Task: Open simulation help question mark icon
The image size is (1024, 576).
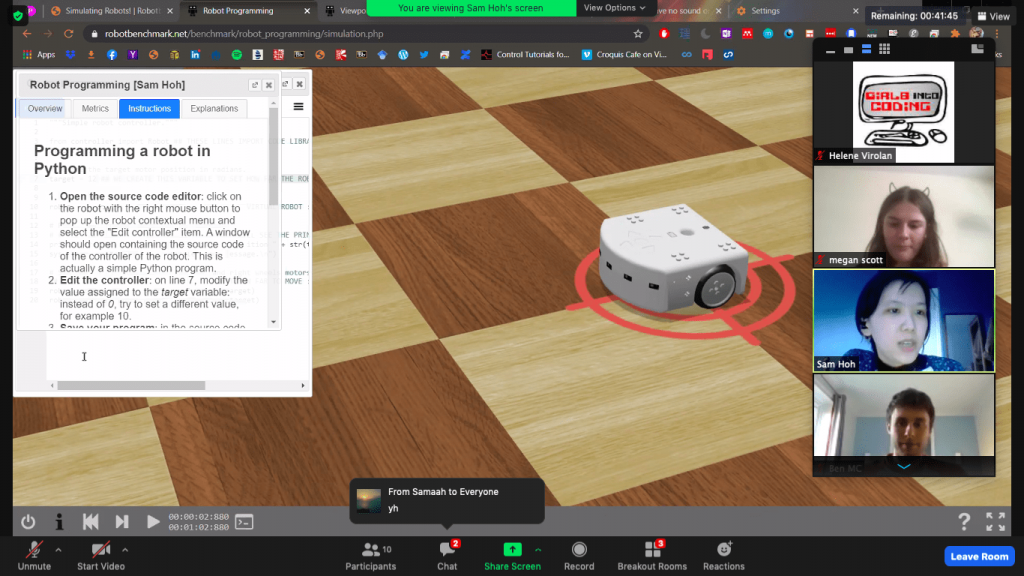Action: 964,521
